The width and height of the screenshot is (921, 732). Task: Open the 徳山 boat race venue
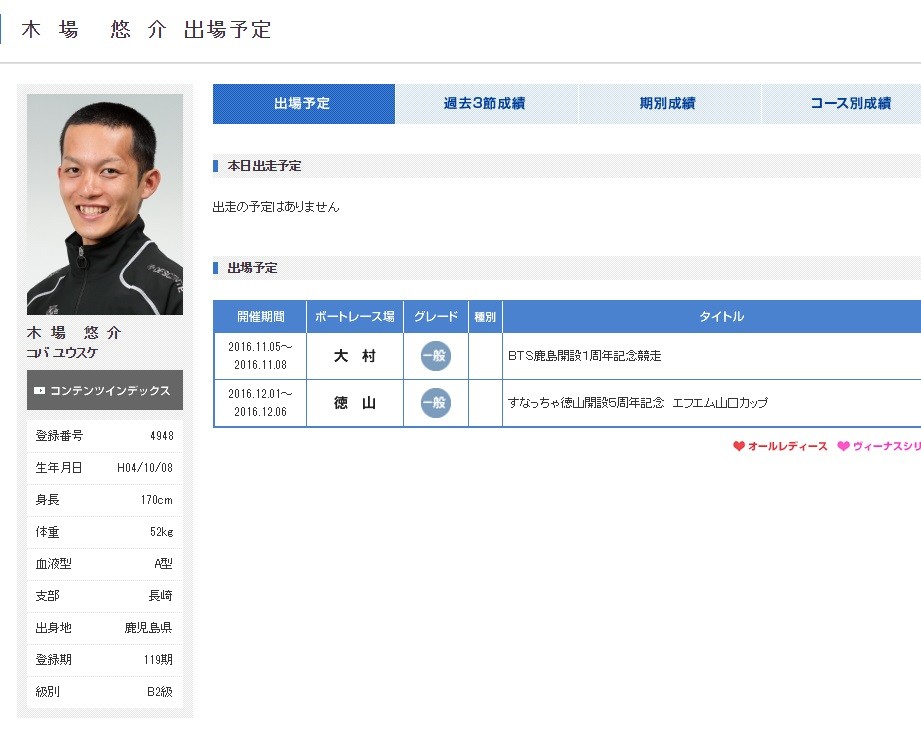[x=355, y=403]
